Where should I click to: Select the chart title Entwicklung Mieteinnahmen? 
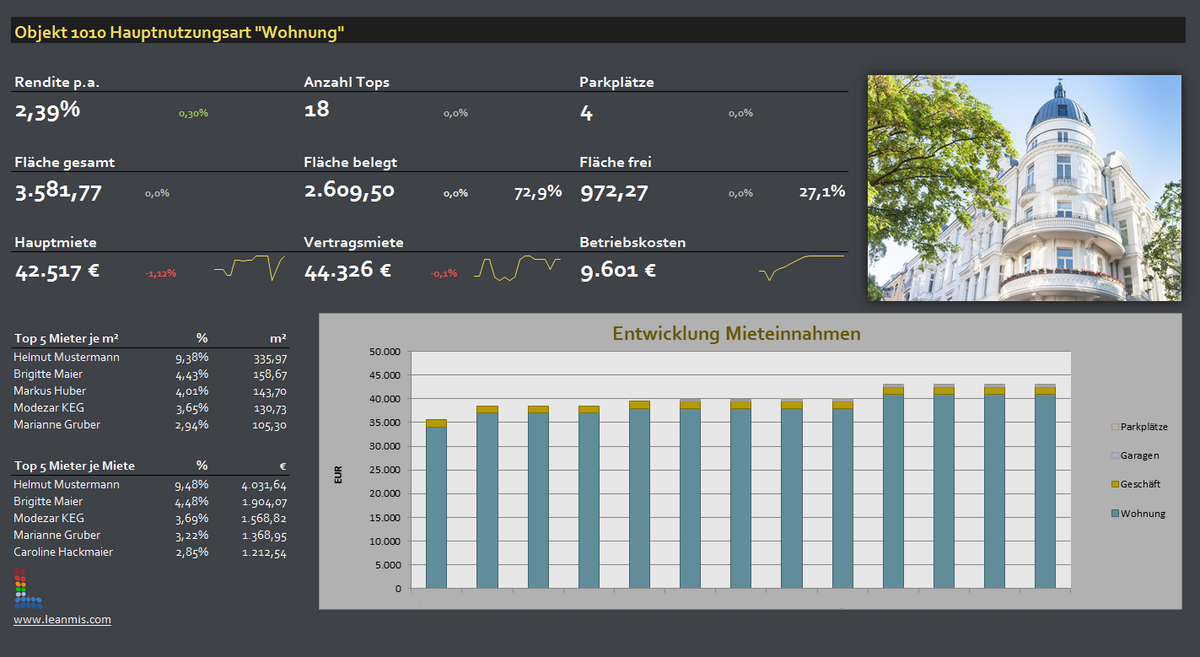[736, 334]
